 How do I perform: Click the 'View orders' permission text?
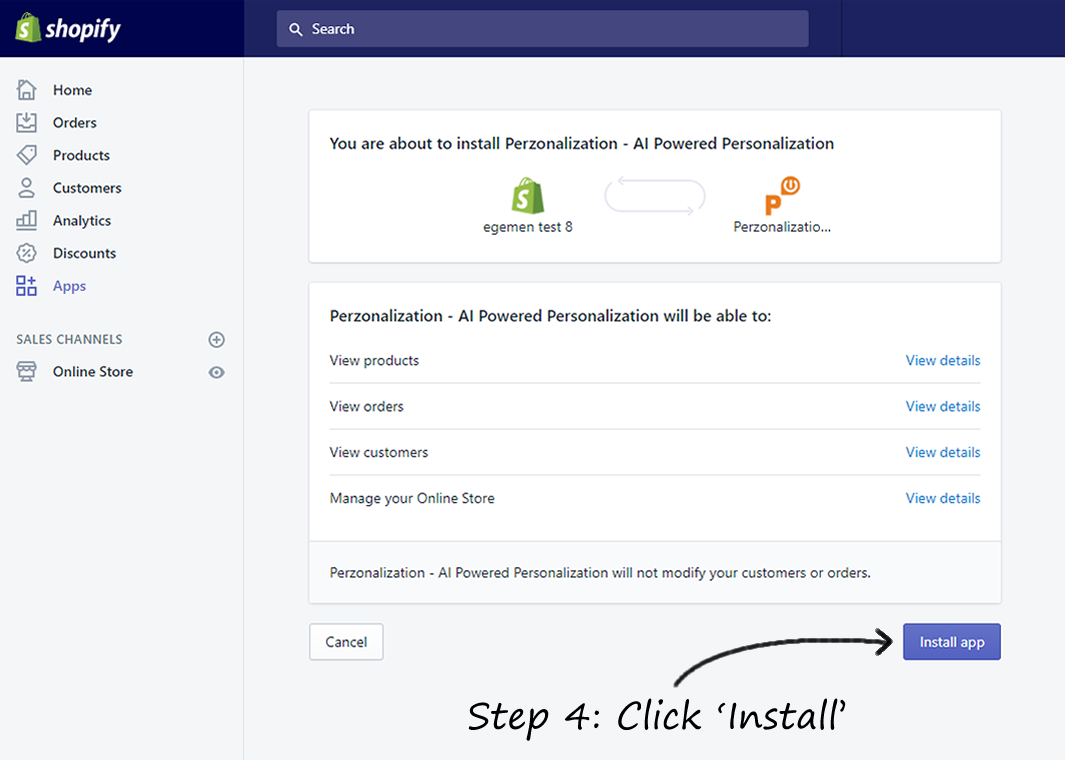point(367,406)
